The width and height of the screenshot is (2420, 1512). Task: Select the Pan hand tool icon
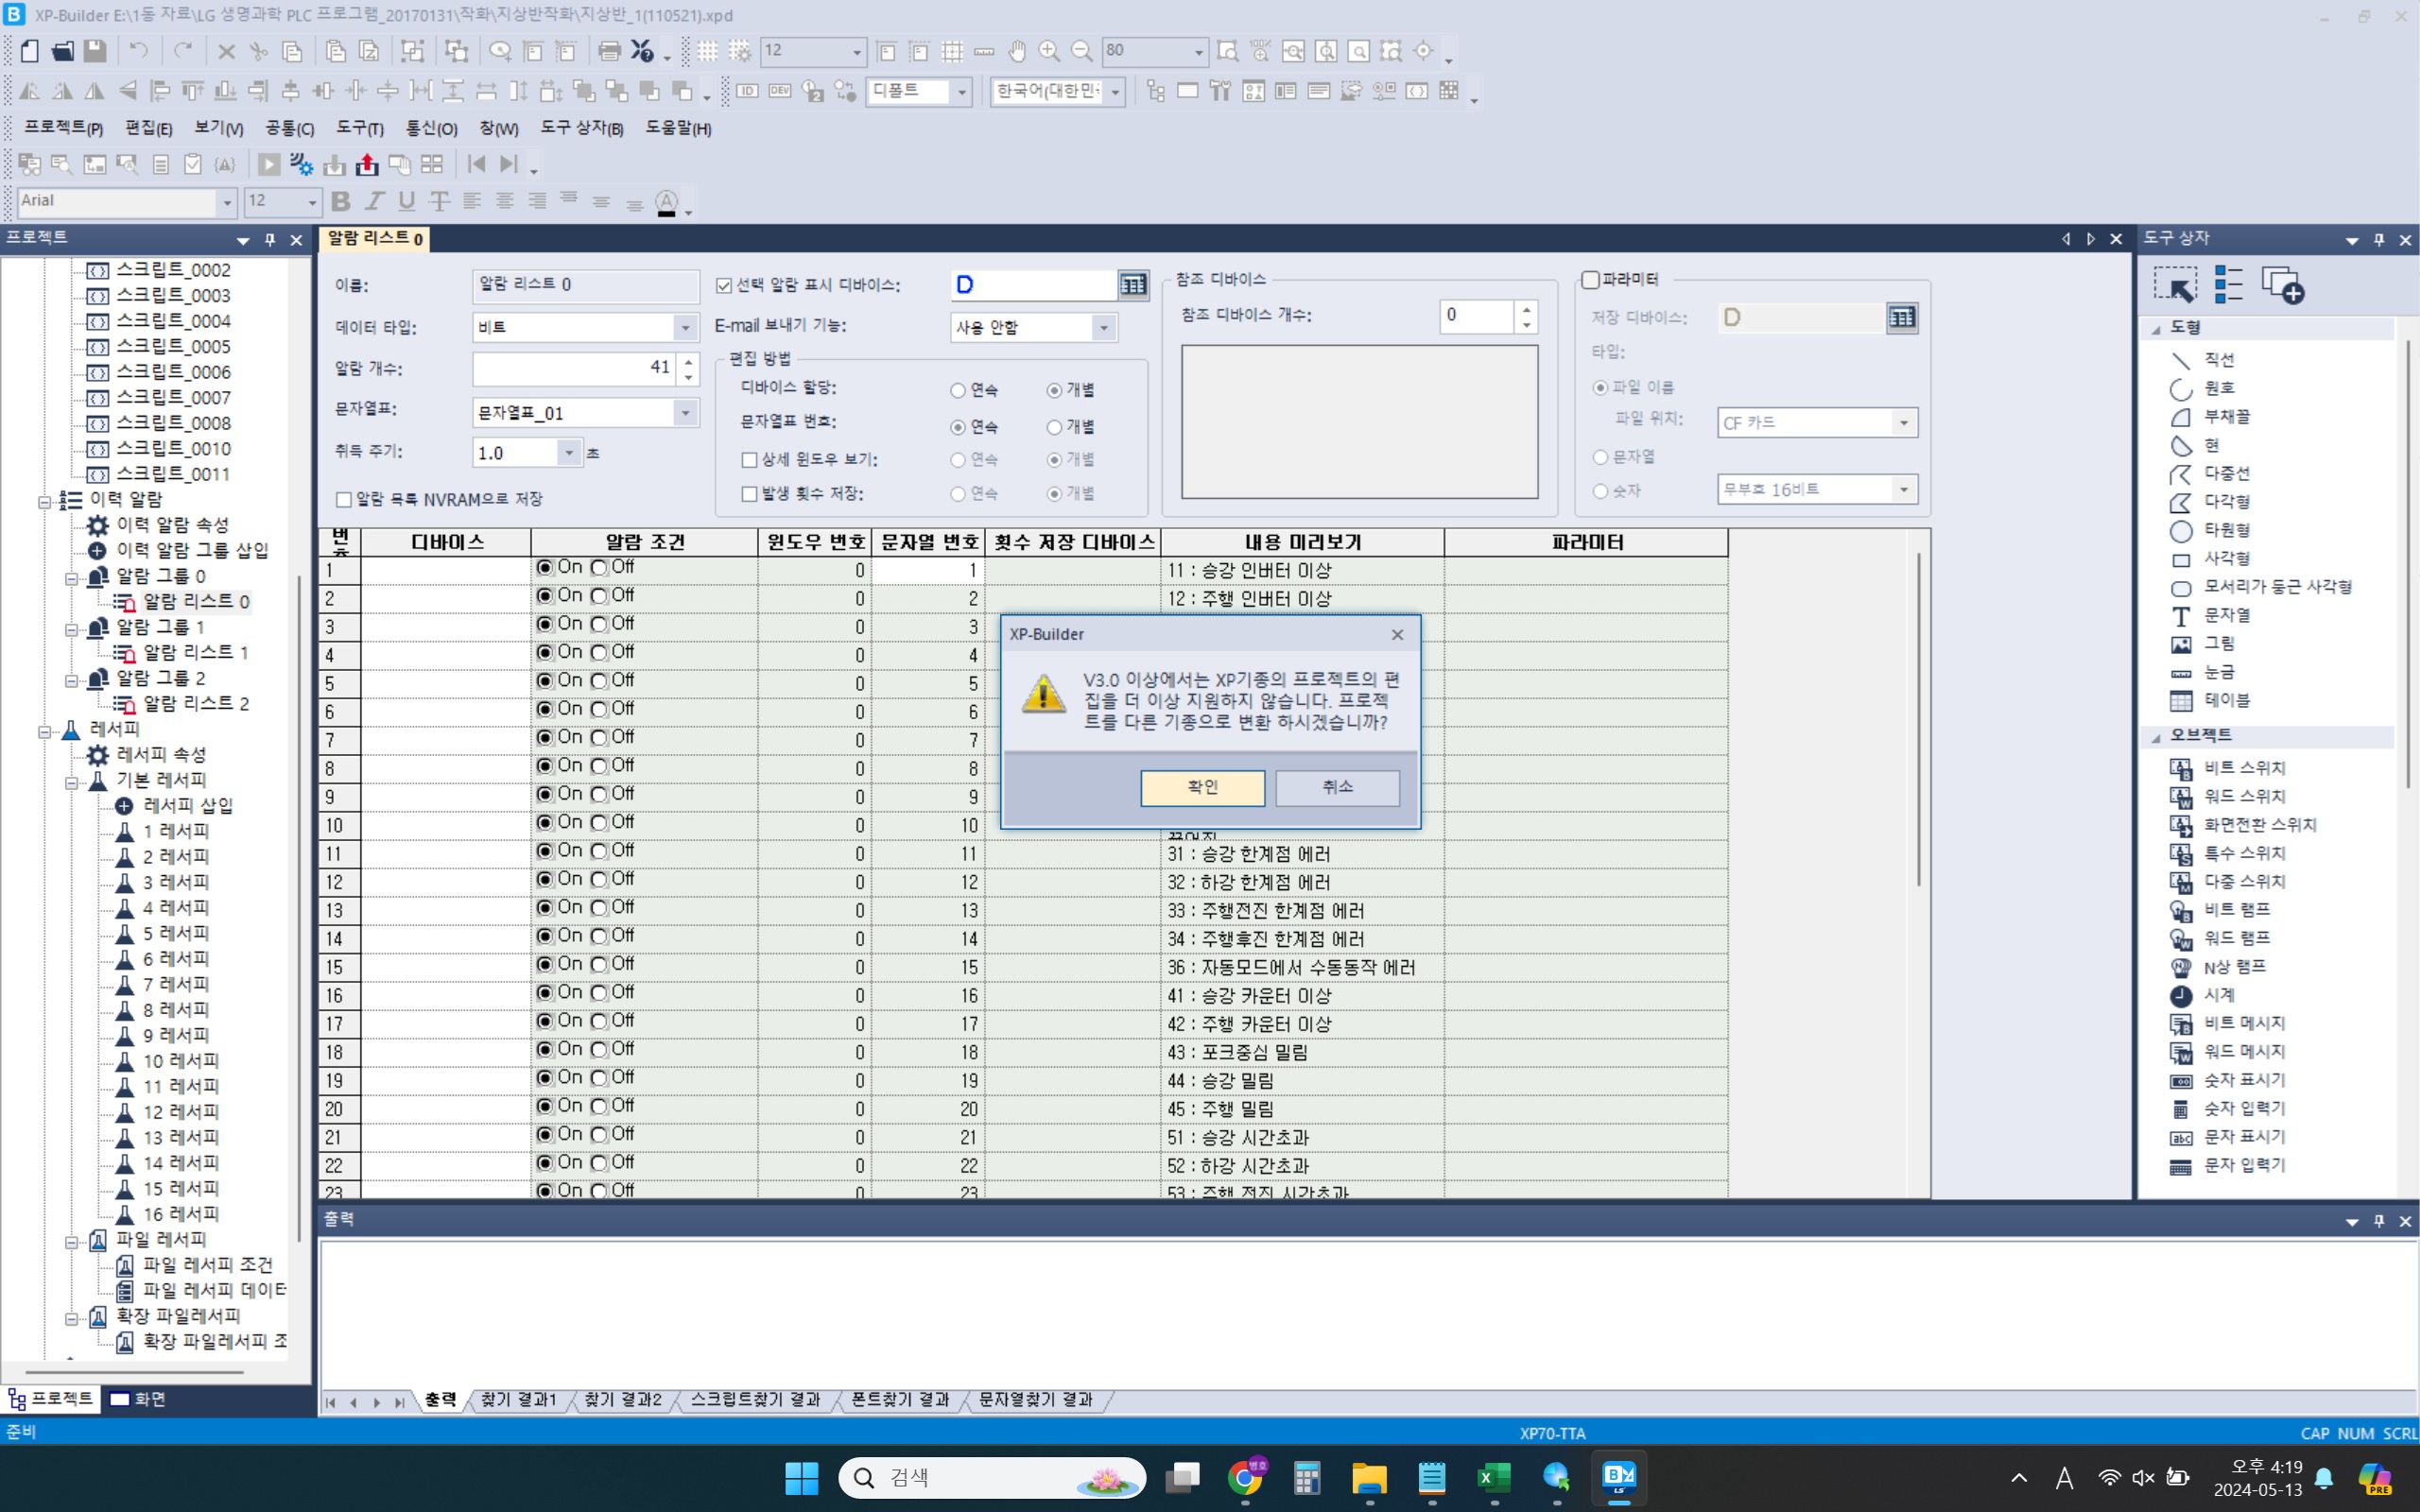point(1017,51)
